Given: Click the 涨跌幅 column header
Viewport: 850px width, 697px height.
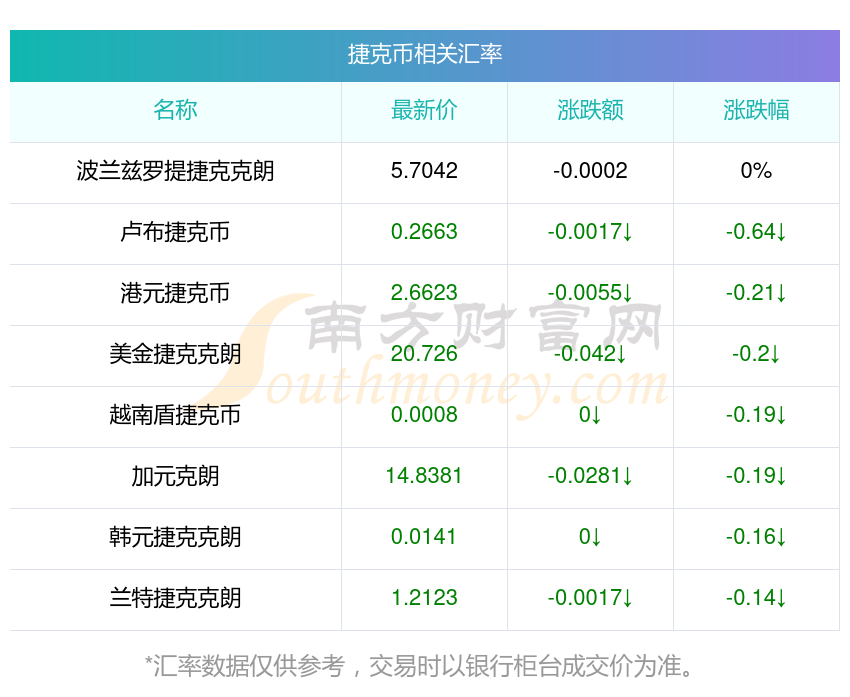Looking at the screenshot, I should tap(756, 110).
